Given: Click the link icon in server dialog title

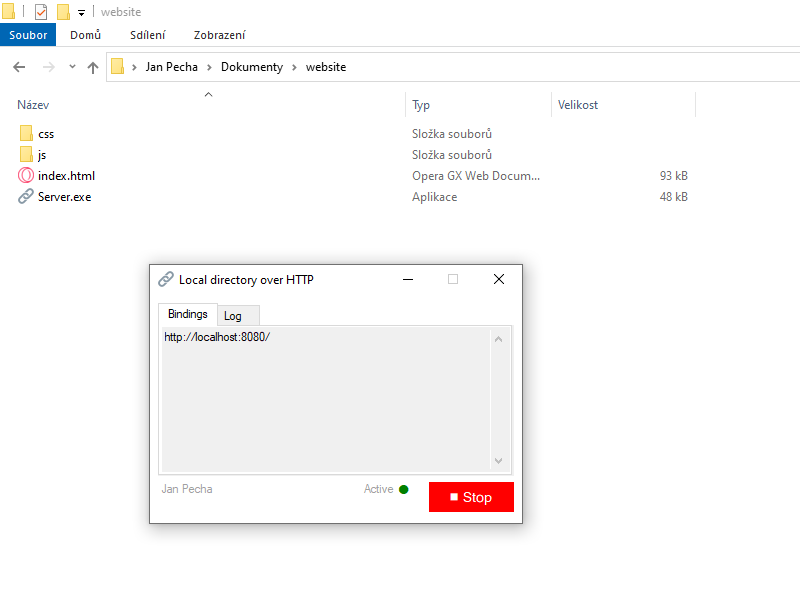Looking at the screenshot, I should [165, 279].
